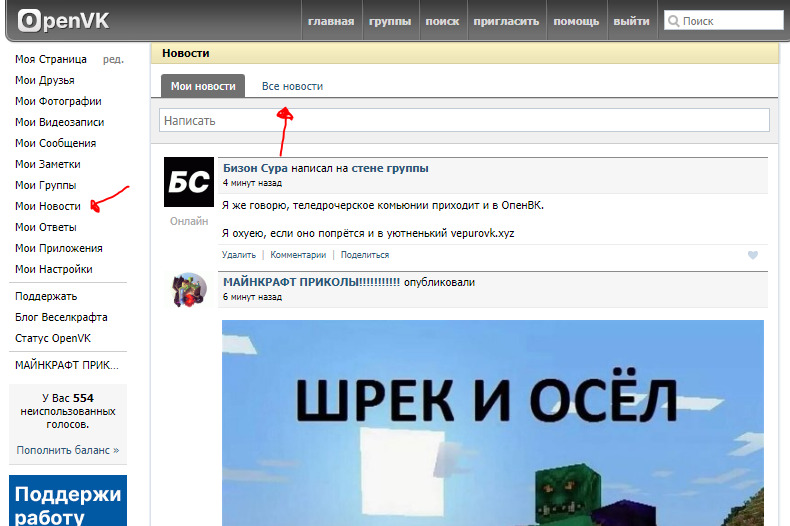The height and width of the screenshot is (526, 790).
Task: Click ред. to edit my page
Action: (x=113, y=59)
